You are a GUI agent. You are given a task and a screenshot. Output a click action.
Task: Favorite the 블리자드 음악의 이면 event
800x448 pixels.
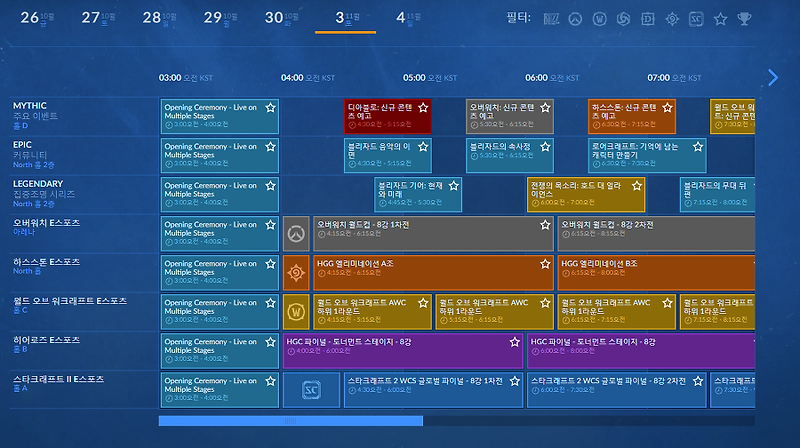pos(423,147)
